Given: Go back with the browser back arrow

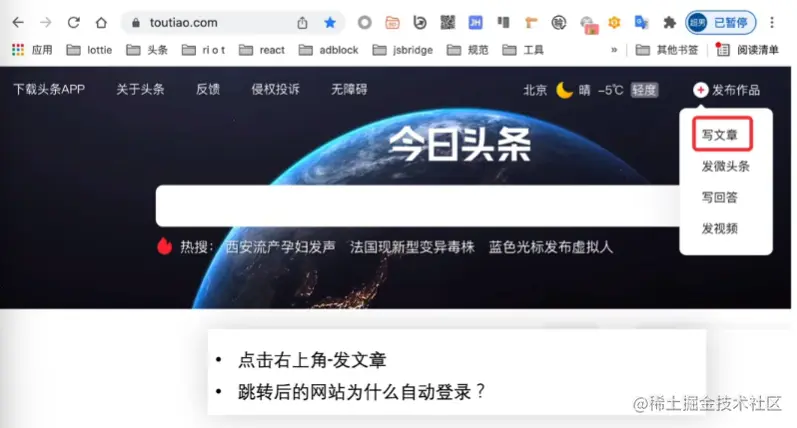Looking at the screenshot, I should click(x=18, y=22).
